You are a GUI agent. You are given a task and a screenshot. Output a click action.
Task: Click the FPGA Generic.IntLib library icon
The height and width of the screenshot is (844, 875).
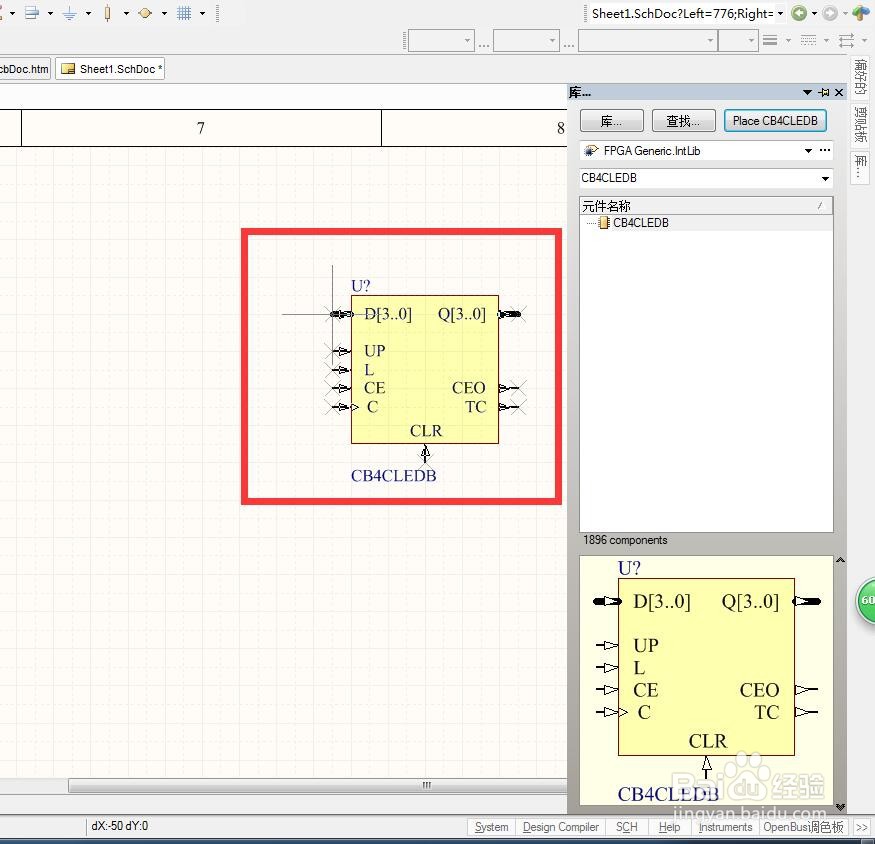click(591, 151)
